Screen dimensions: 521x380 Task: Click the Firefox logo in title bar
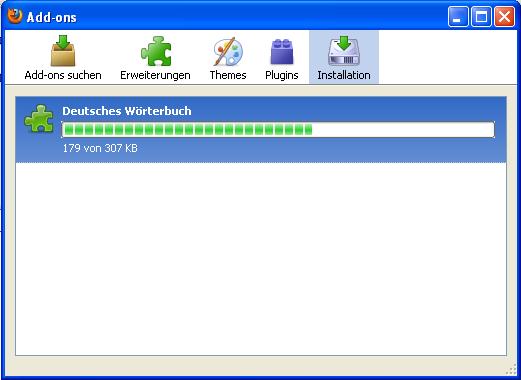click(x=15, y=16)
